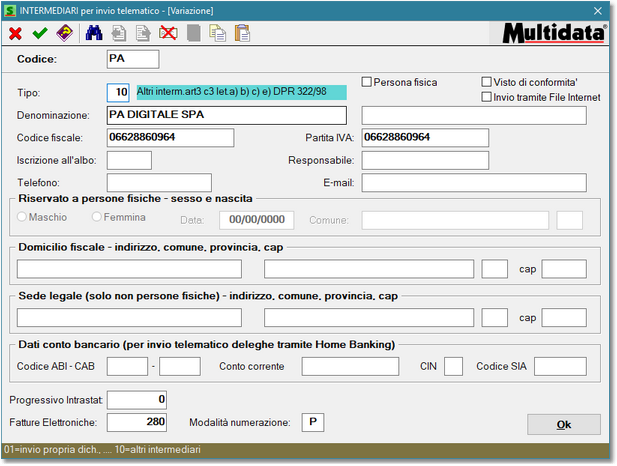Click Domicilio fiscale indirizzo field
The image size is (617, 466).
(x=129, y=269)
